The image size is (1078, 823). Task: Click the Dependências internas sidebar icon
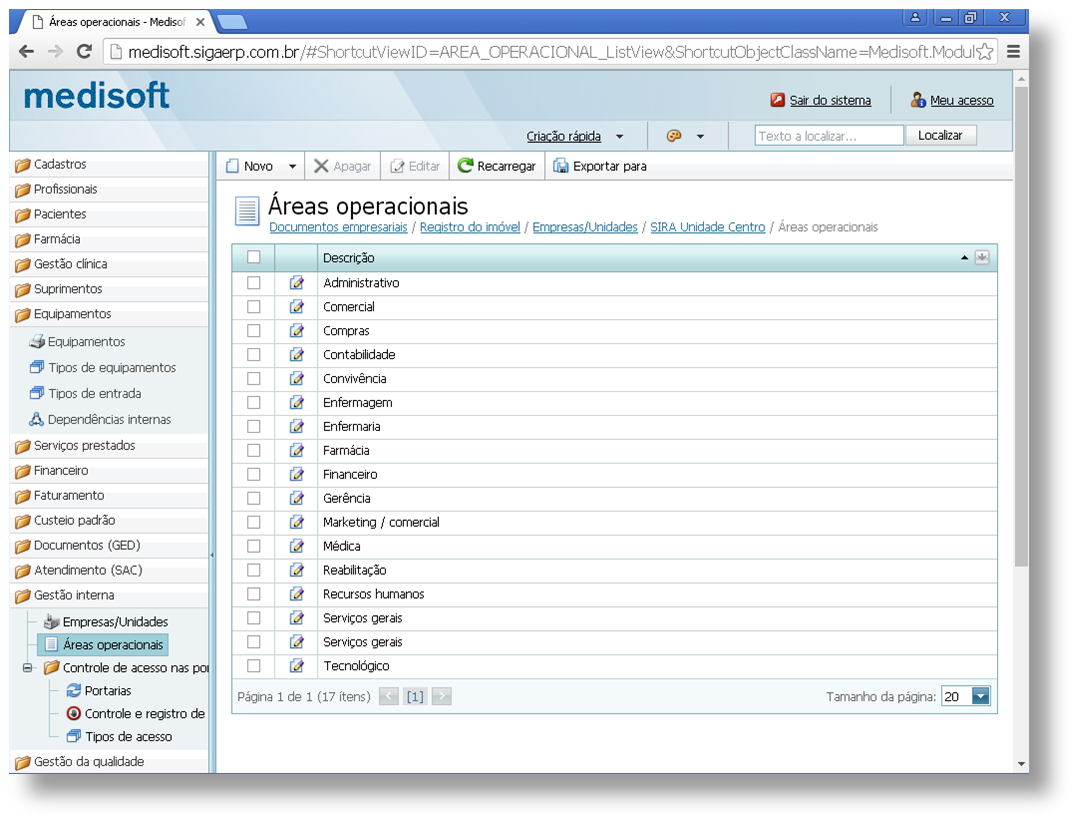(x=37, y=420)
